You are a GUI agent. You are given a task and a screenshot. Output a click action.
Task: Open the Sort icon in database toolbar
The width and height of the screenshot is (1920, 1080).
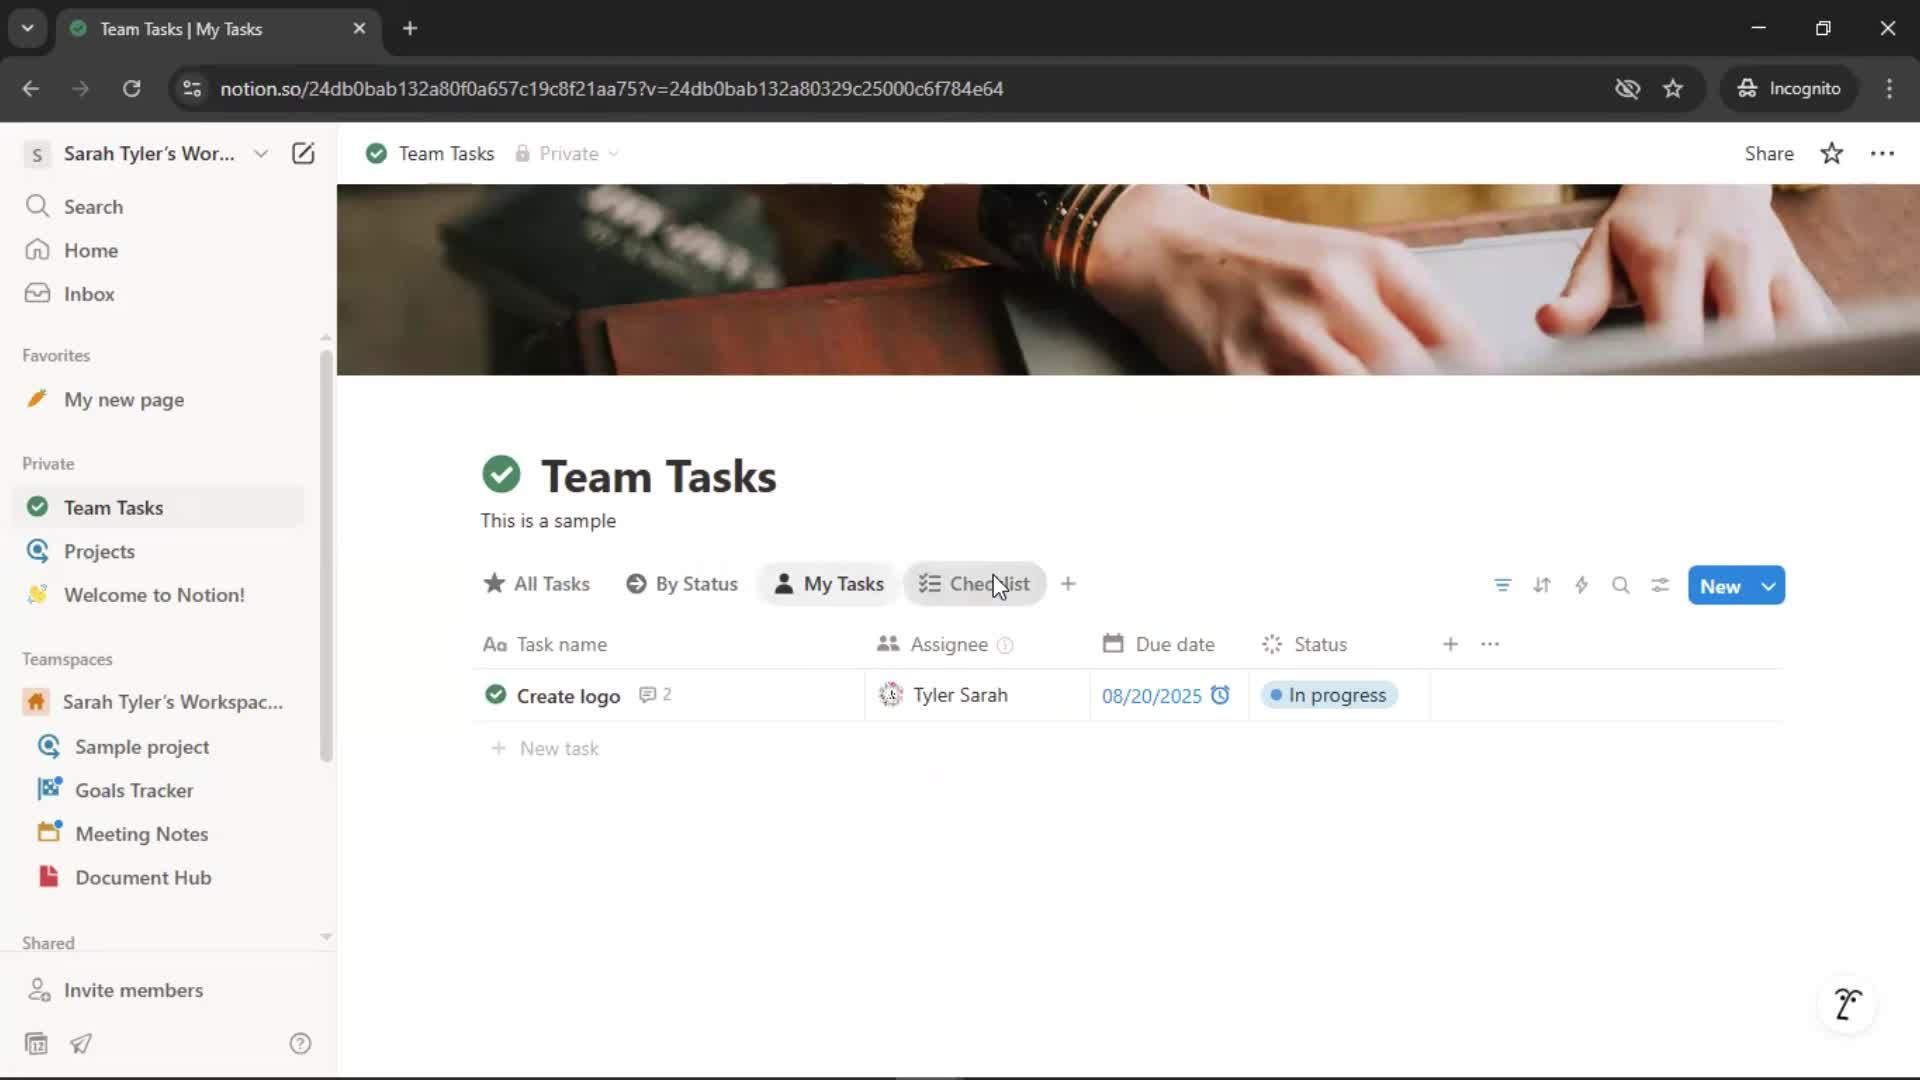pyautogui.click(x=1542, y=586)
